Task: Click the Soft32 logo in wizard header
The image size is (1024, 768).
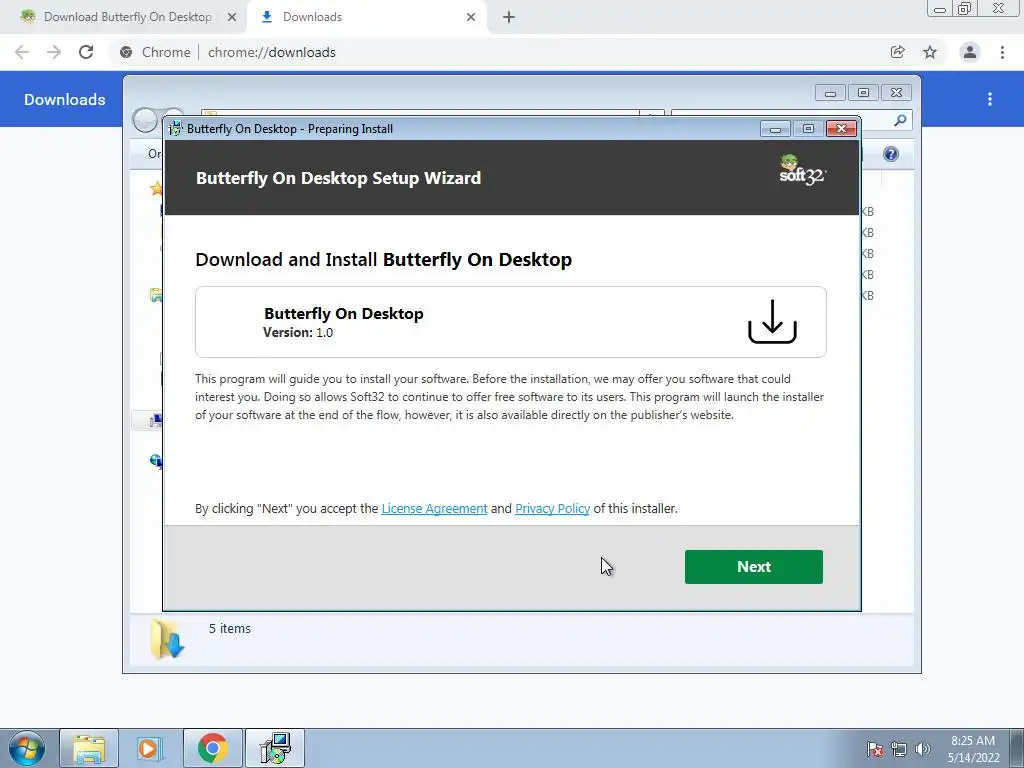Action: click(802, 170)
